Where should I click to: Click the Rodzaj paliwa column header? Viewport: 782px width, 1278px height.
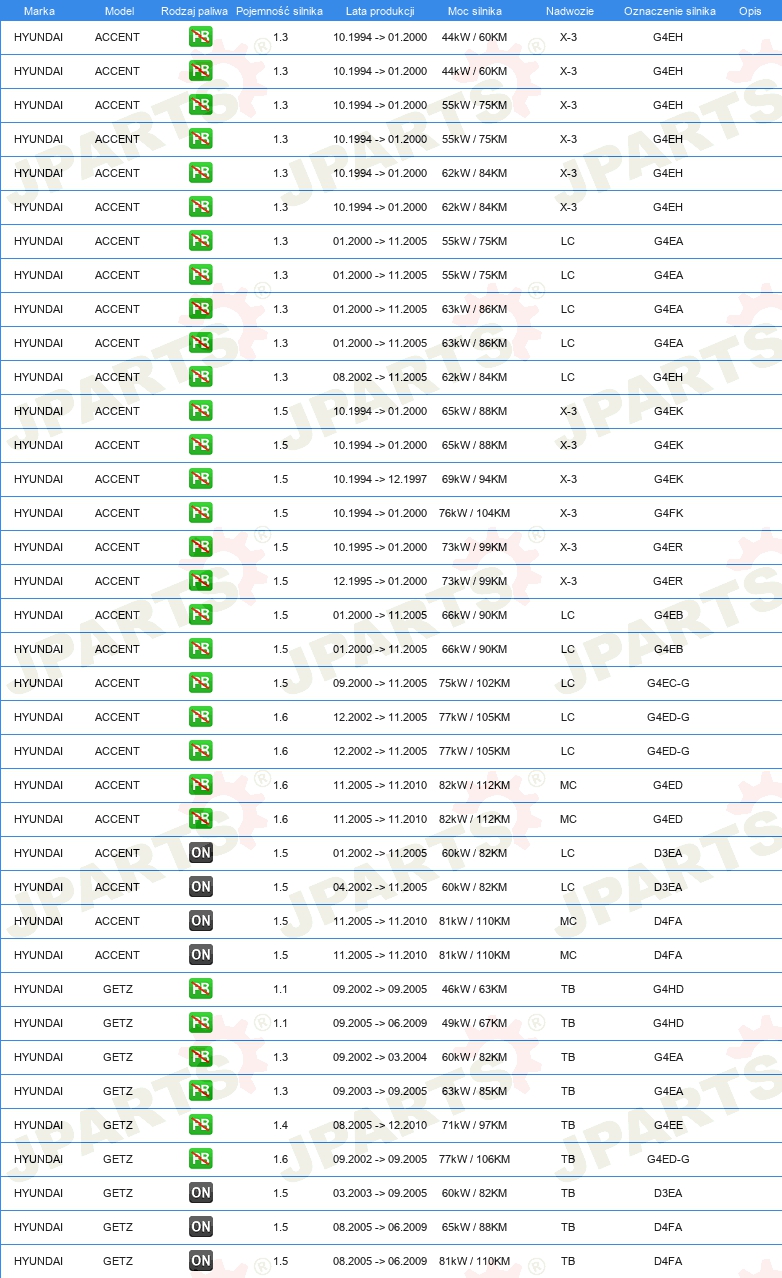point(194,11)
